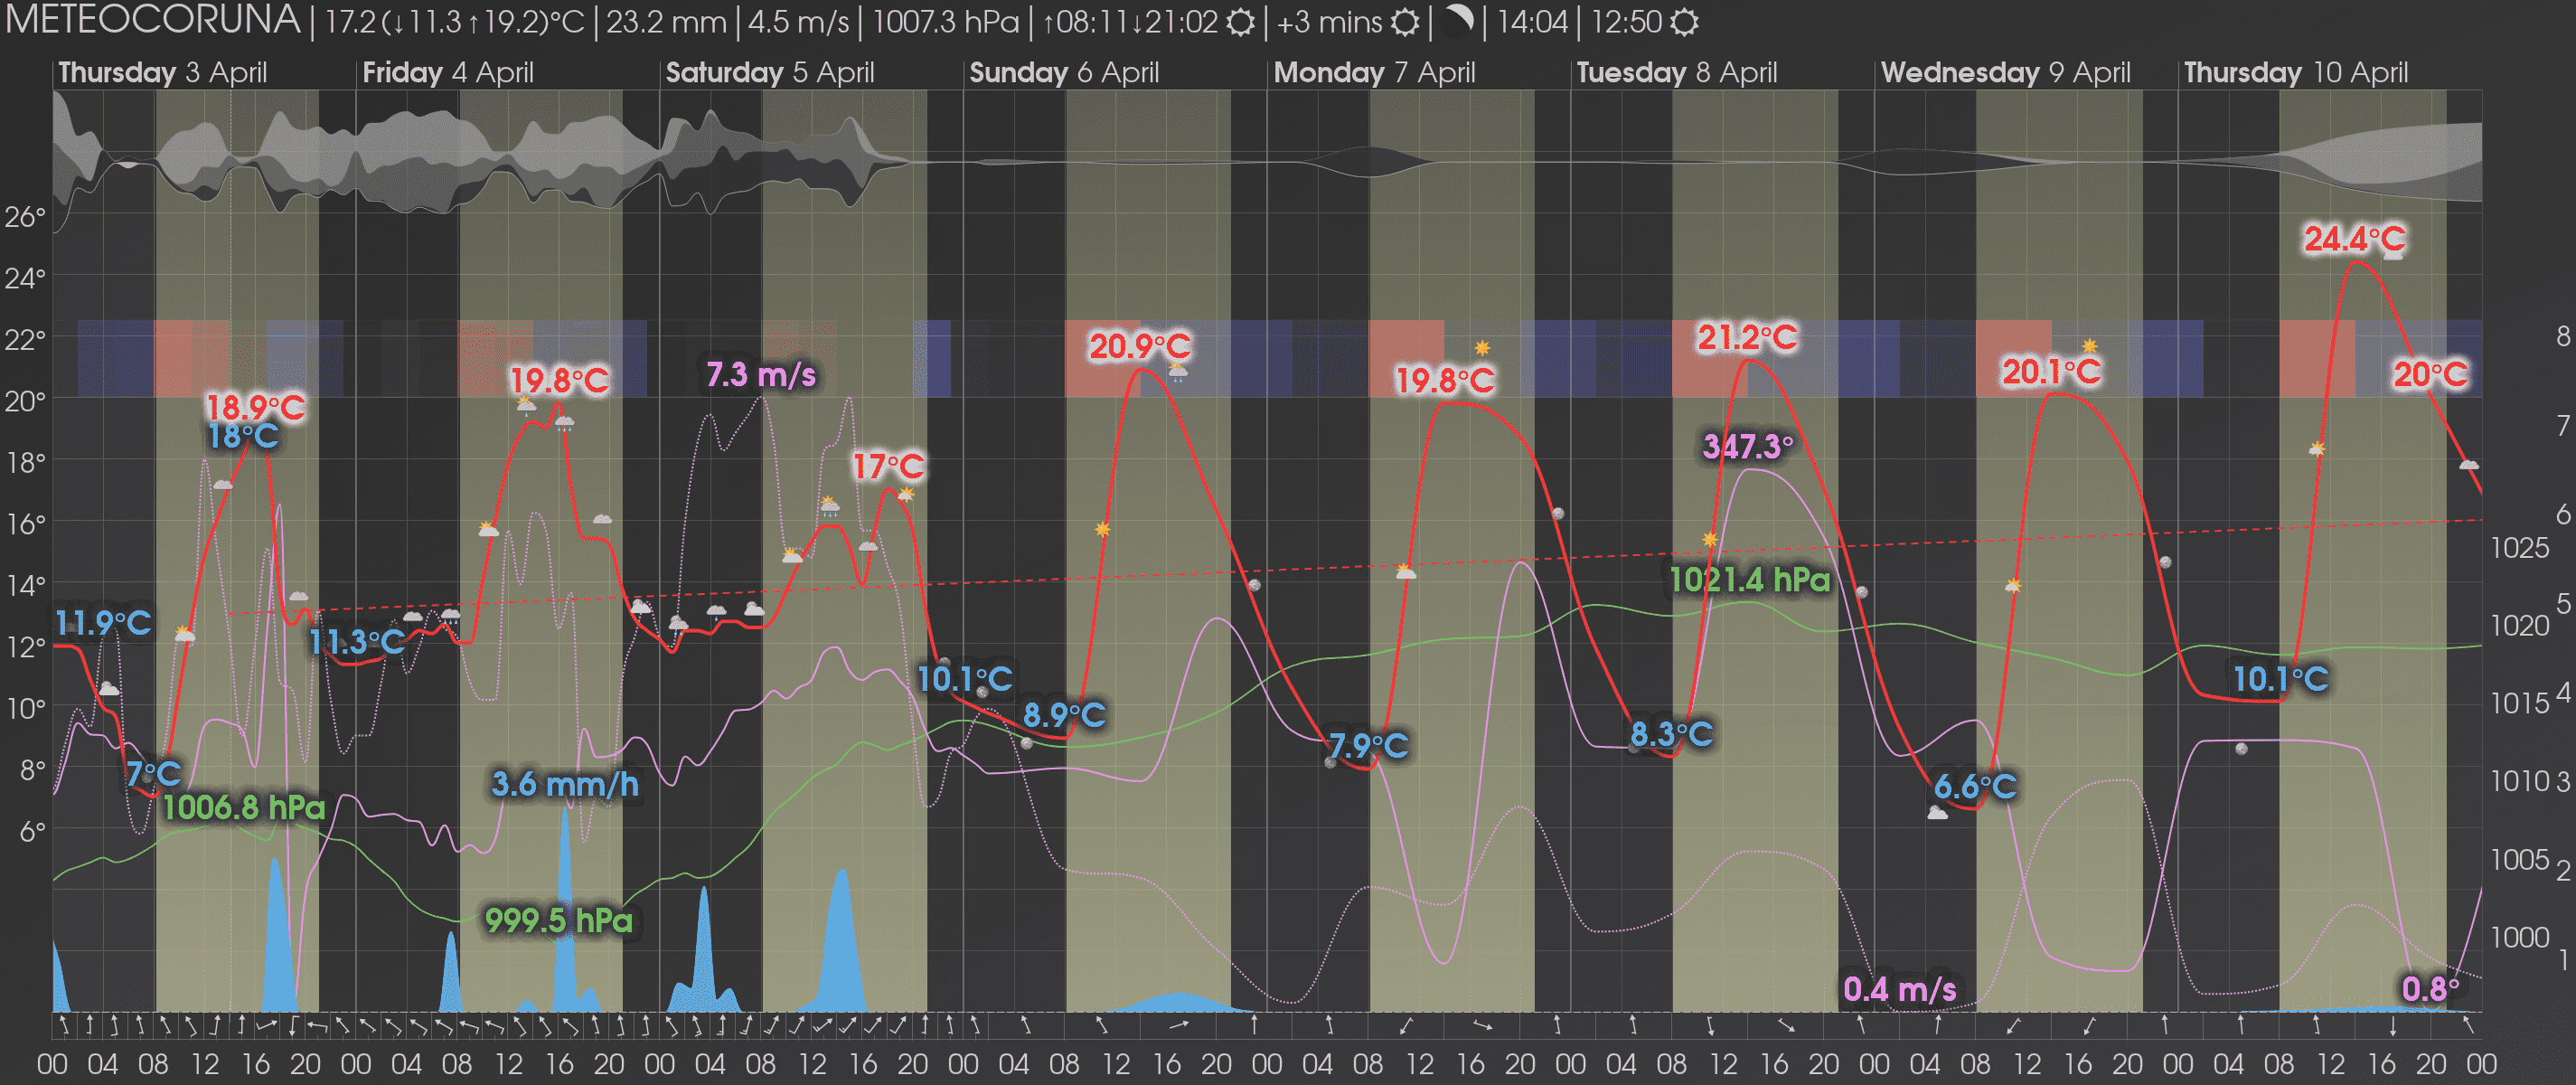Screen dimensions: 2576x1085
Task: Click the cloud icon left of 6.6°C
Action: (x=1937, y=813)
